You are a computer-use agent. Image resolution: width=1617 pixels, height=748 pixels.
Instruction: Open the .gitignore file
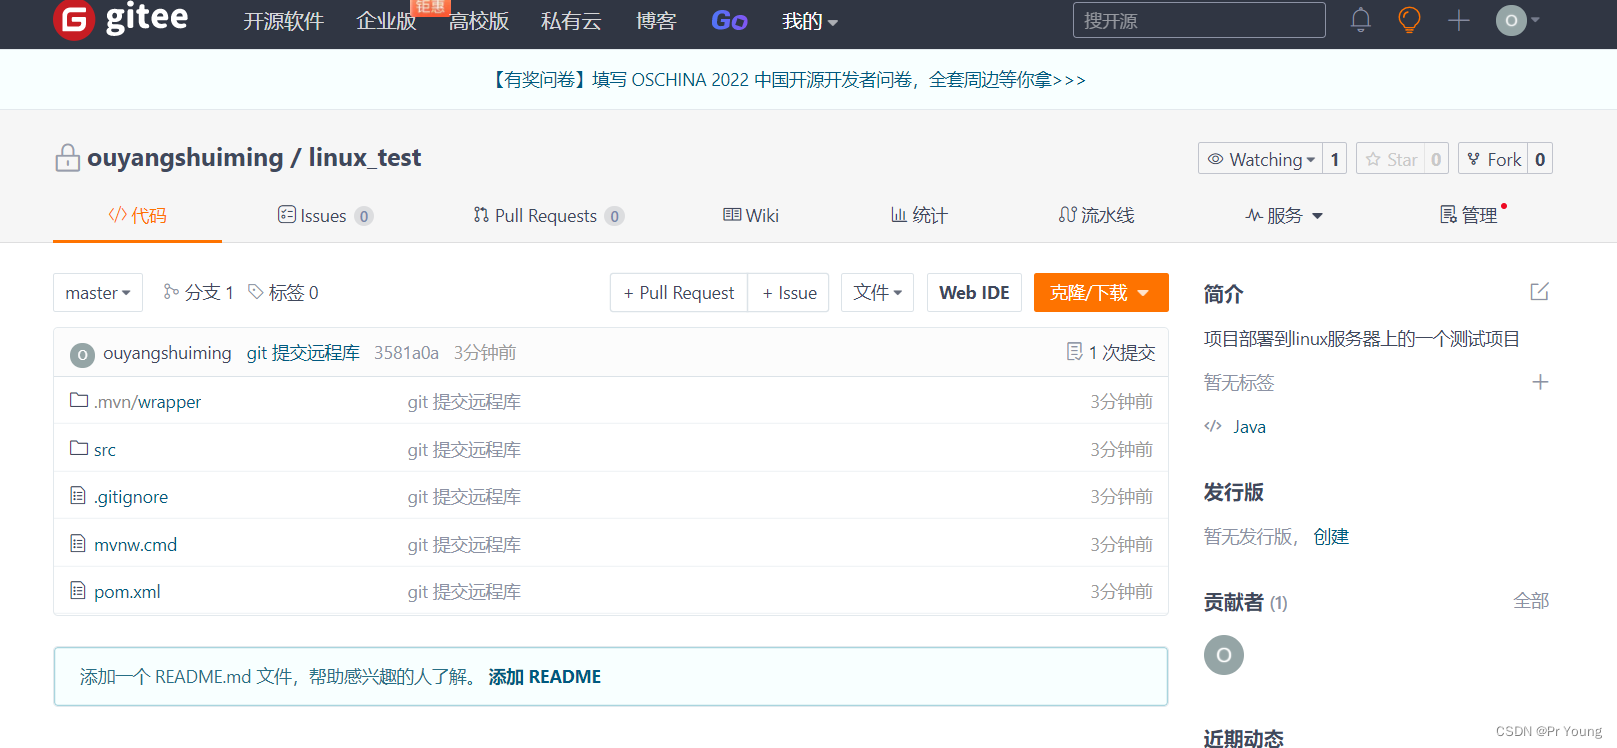(x=131, y=497)
